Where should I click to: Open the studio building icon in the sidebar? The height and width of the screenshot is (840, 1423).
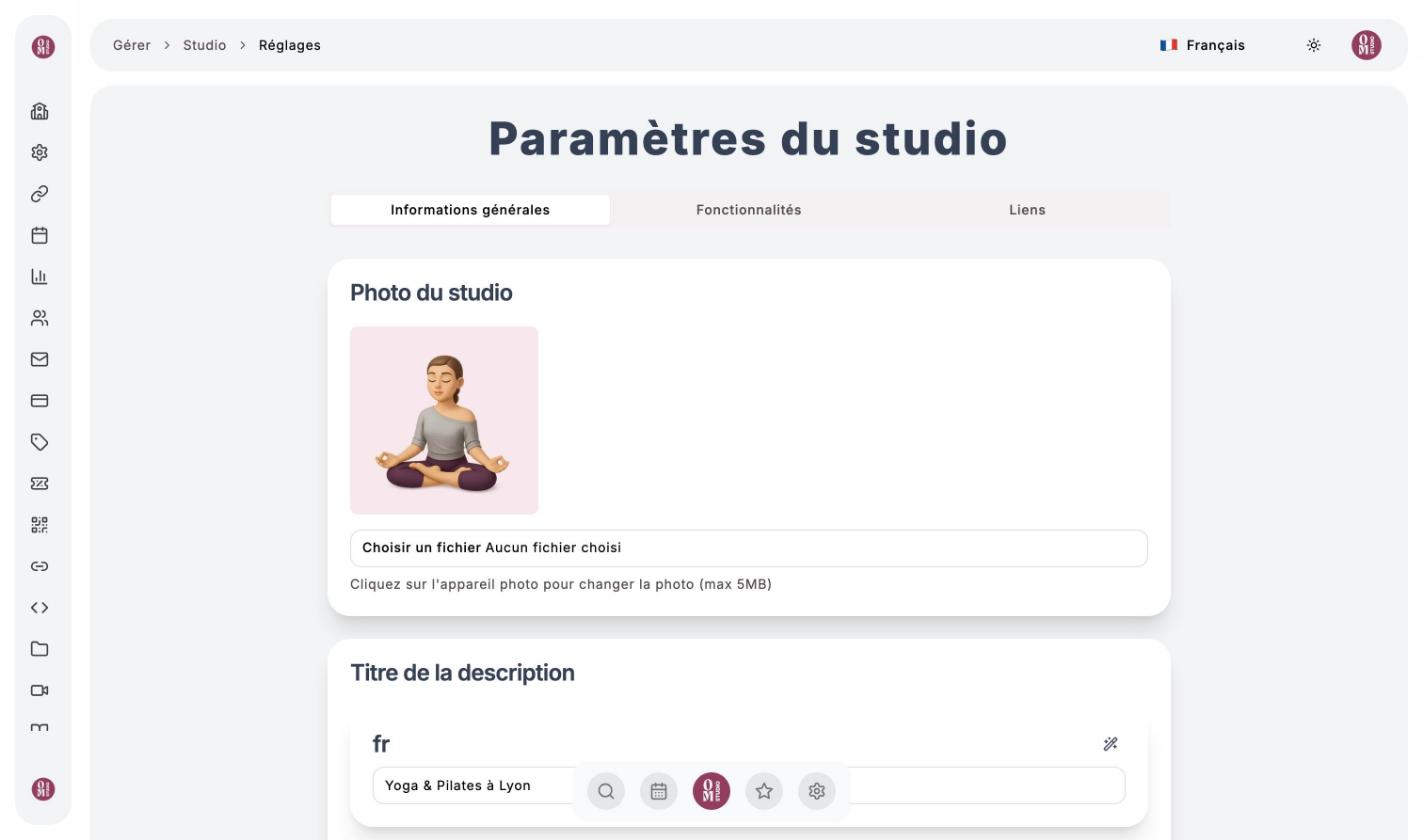click(x=40, y=111)
